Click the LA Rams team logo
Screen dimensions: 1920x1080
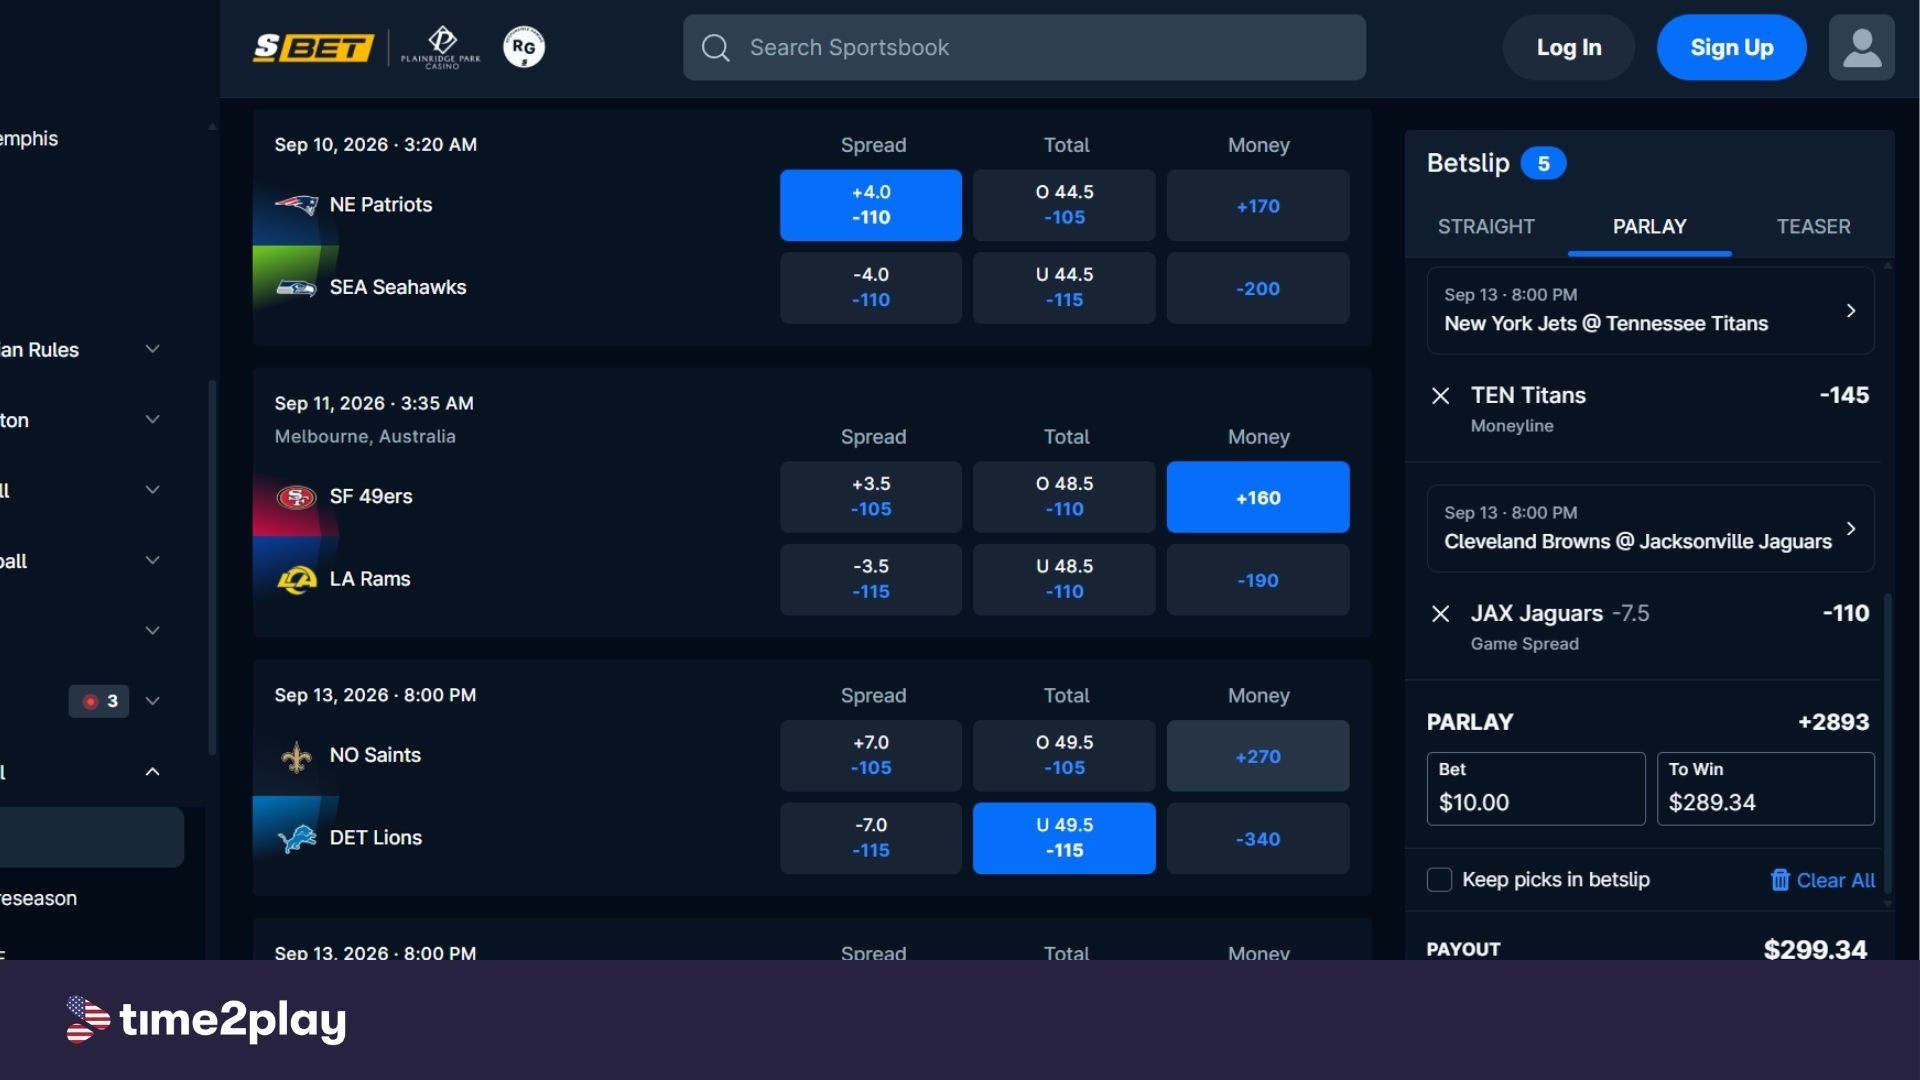pos(296,580)
